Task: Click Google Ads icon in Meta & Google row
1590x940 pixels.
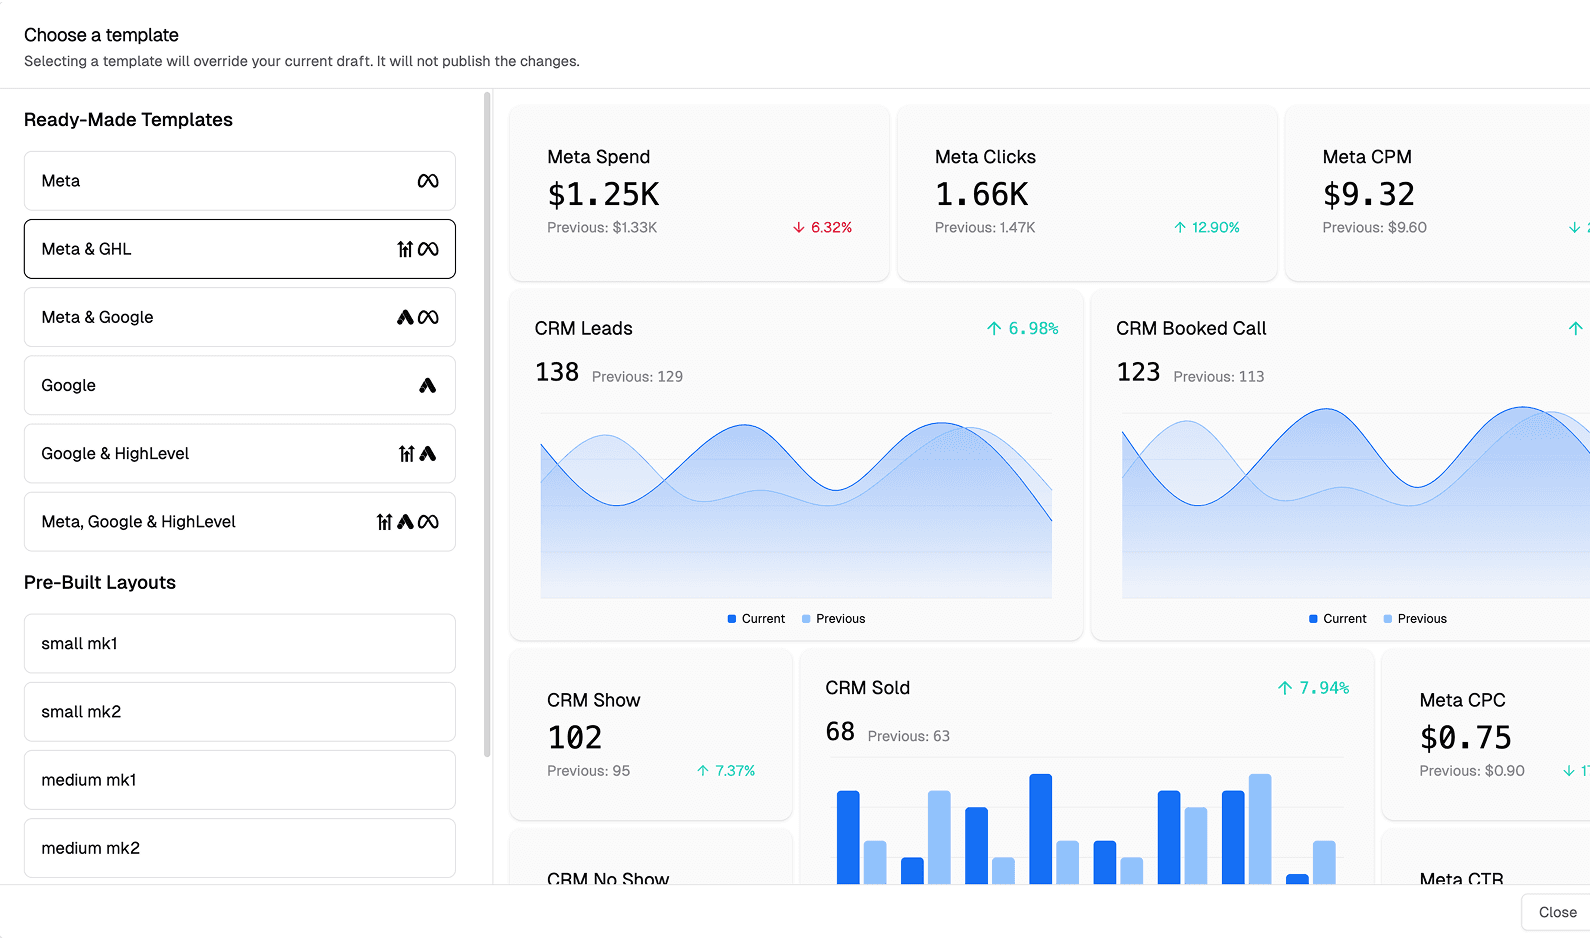Action: click(x=405, y=317)
